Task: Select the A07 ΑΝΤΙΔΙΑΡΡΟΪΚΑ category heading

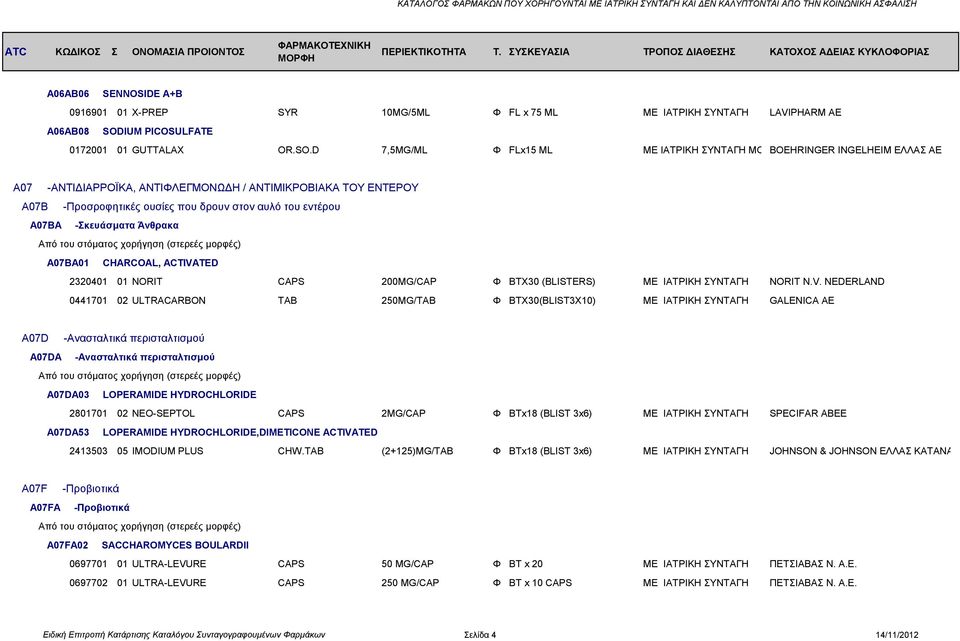Action: pyautogui.click(x=216, y=187)
